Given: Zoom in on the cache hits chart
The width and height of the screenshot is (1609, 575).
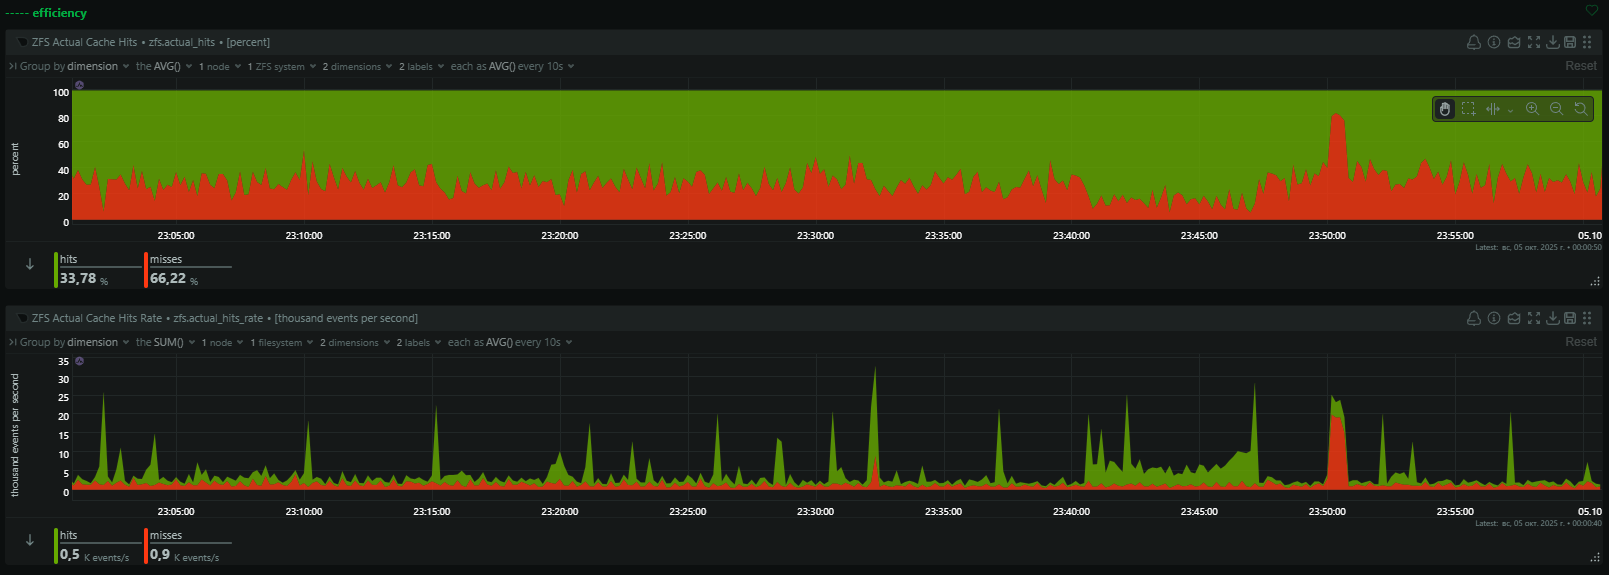Looking at the screenshot, I should (1532, 109).
